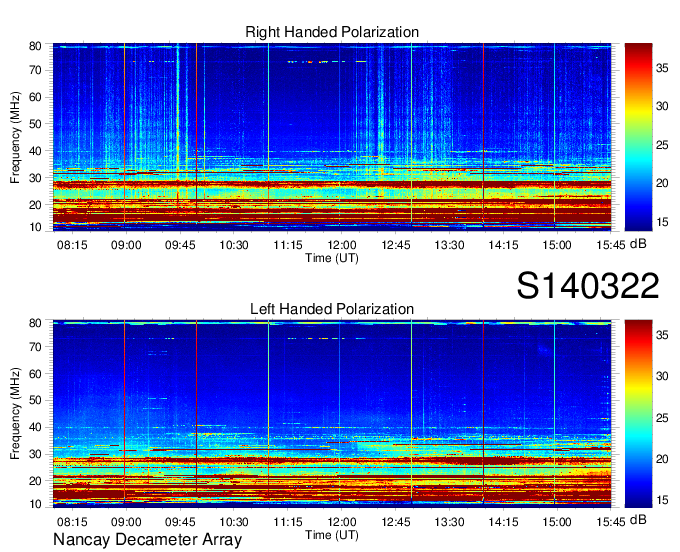Click the 'Right Handed Polarization' title
Screen dimensions: 680x552
coord(332,32)
